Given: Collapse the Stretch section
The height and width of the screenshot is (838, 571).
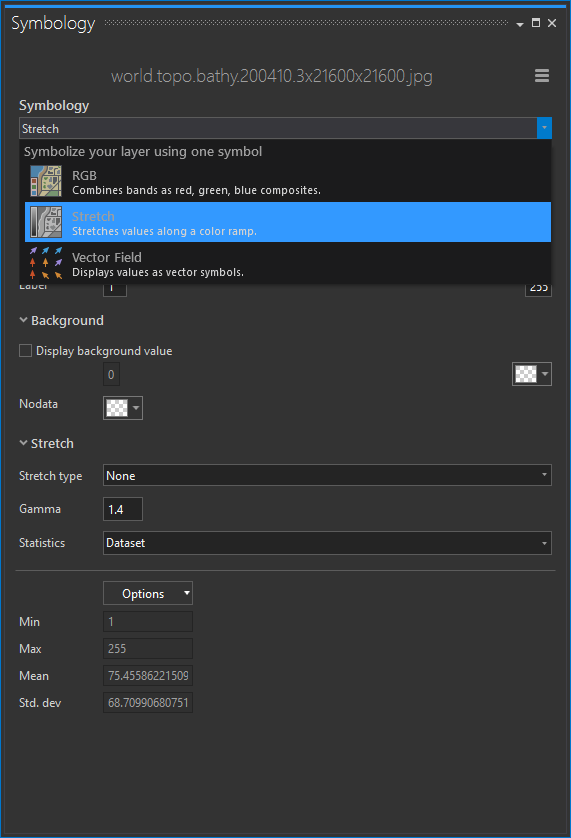Looking at the screenshot, I should 24,443.
